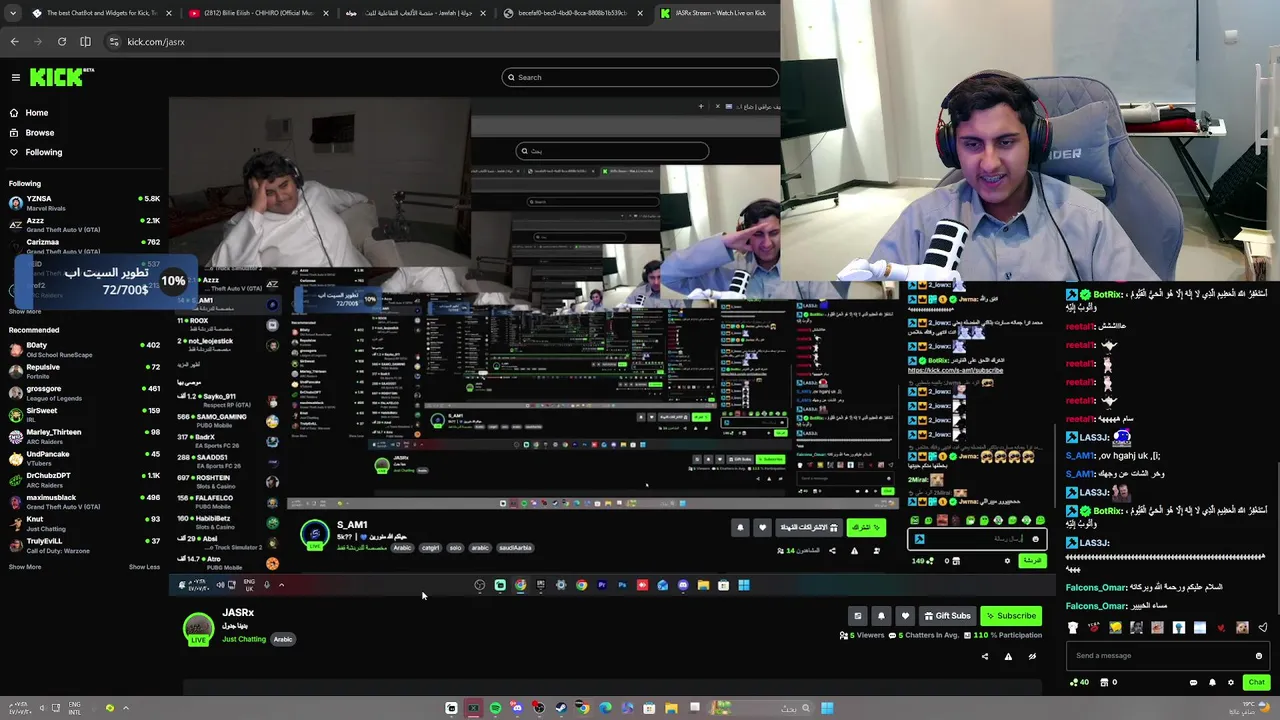The image size is (1280, 720).
Task: Open Microsoft Edge from Windows taskbar
Action: pyautogui.click(x=605, y=708)
